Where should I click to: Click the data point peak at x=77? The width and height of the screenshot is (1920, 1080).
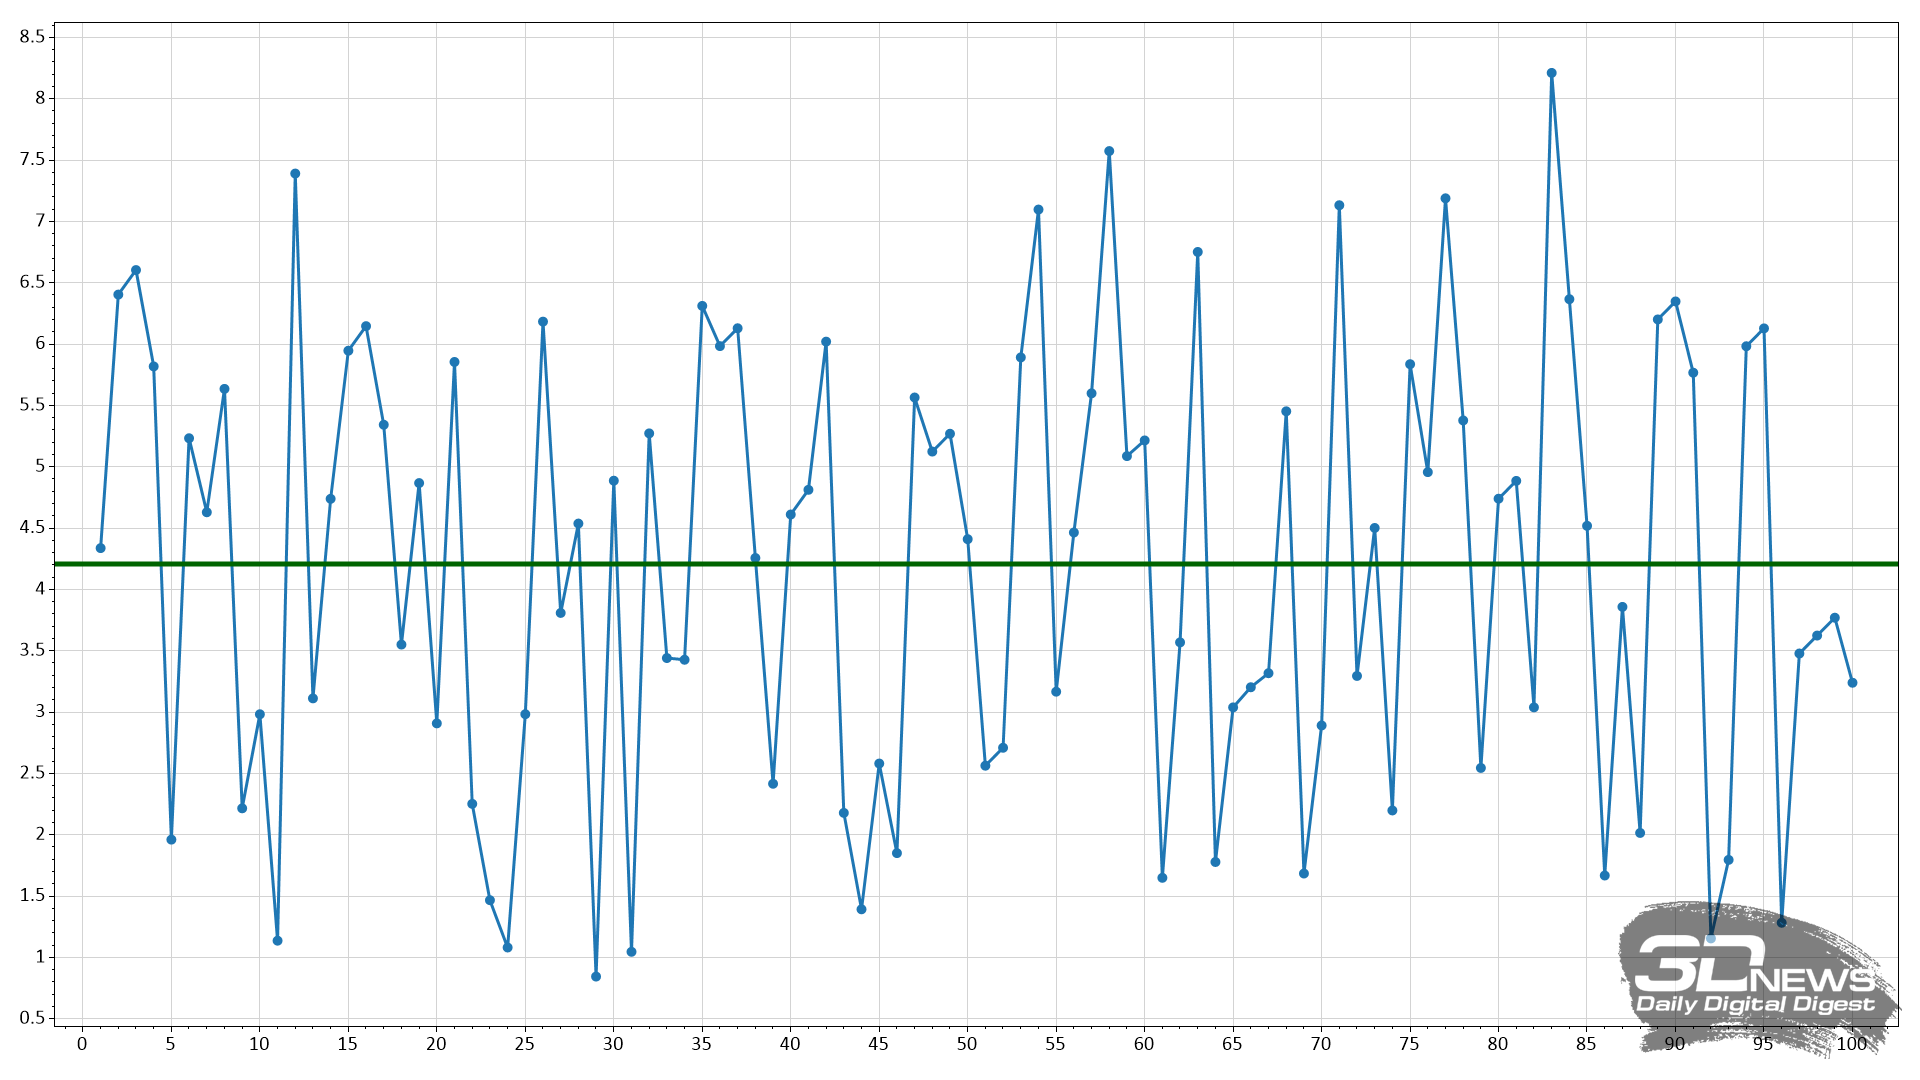tap(1445, 199)
